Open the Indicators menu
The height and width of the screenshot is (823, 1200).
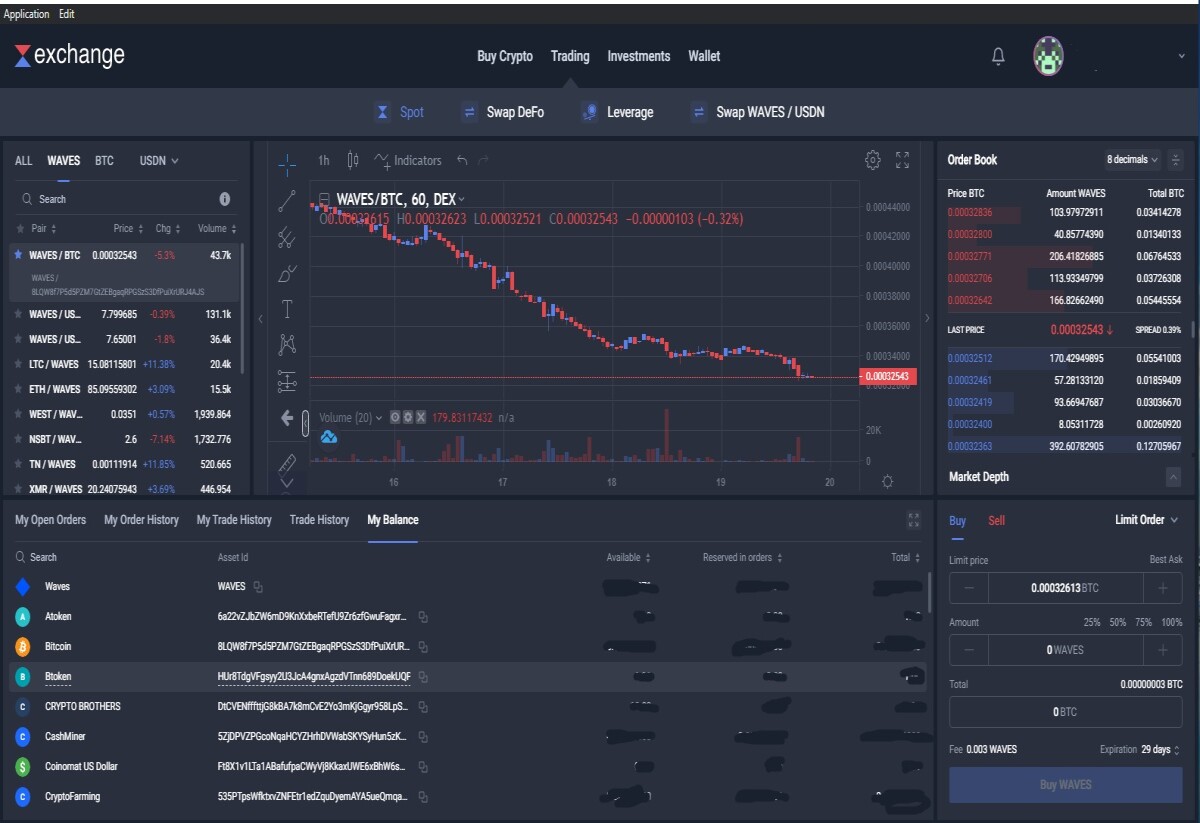(408, 160)
